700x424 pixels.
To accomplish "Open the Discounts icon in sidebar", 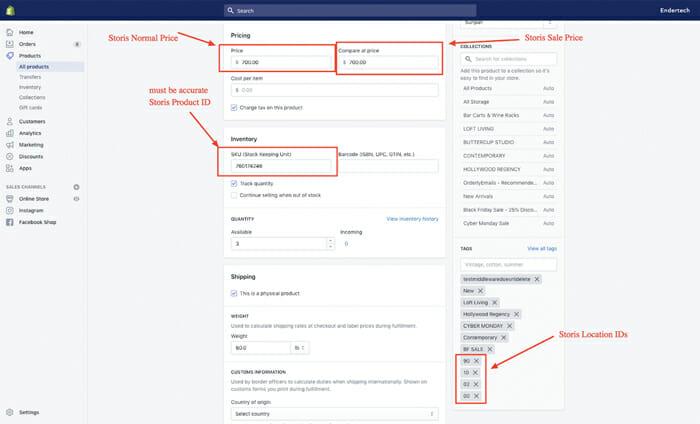I will tap(10, 156).
